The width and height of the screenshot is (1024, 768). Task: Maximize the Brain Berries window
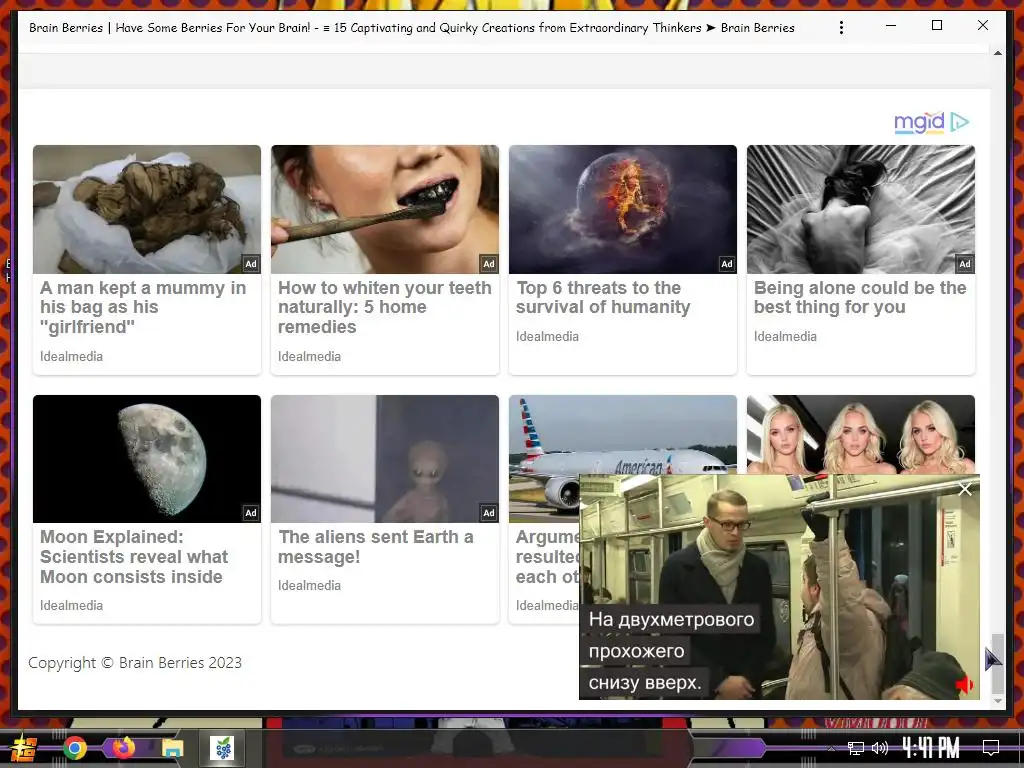tap(936, 25)
